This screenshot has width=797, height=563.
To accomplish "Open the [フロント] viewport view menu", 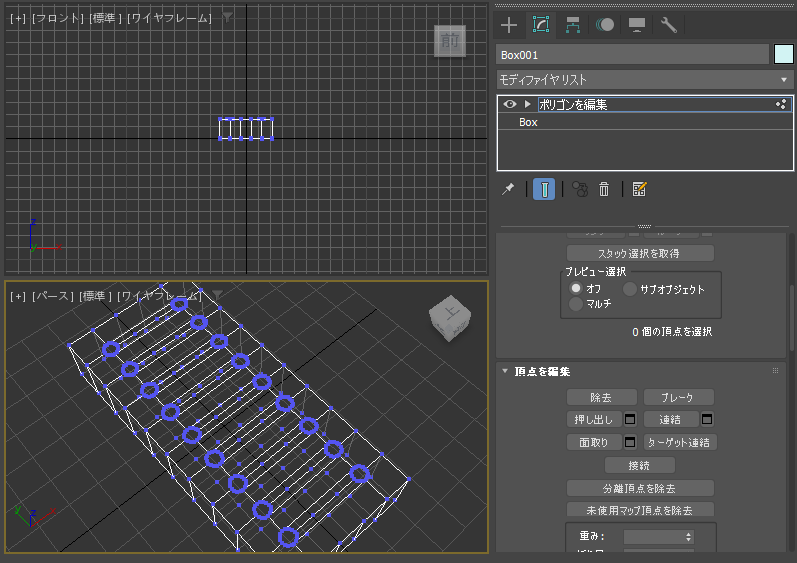I will (x=58, y=18).
